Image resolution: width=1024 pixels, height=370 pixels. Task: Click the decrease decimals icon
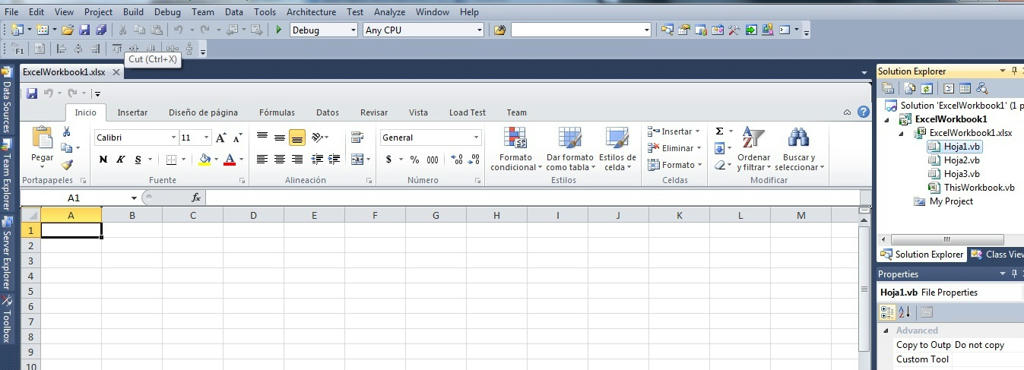pos(474,159)
